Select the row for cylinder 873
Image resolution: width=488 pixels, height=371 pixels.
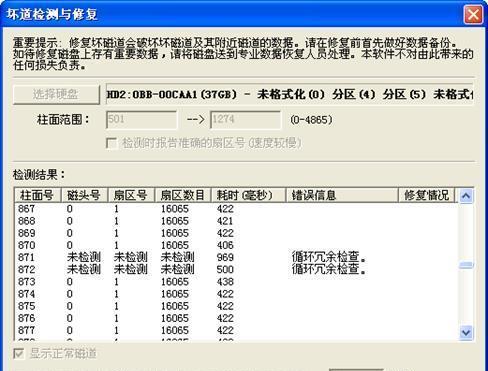point(236,282)
